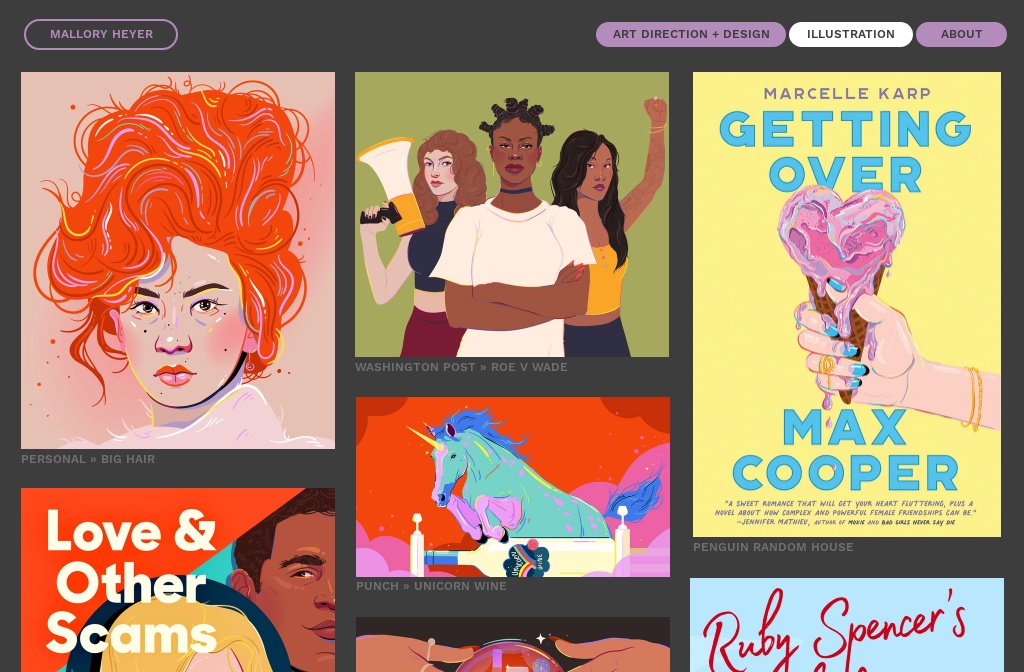This screenshot has width=1024, height=672.
Task: Open Ruby Spencer's book cover thumbnail
Action: (847, 626)
